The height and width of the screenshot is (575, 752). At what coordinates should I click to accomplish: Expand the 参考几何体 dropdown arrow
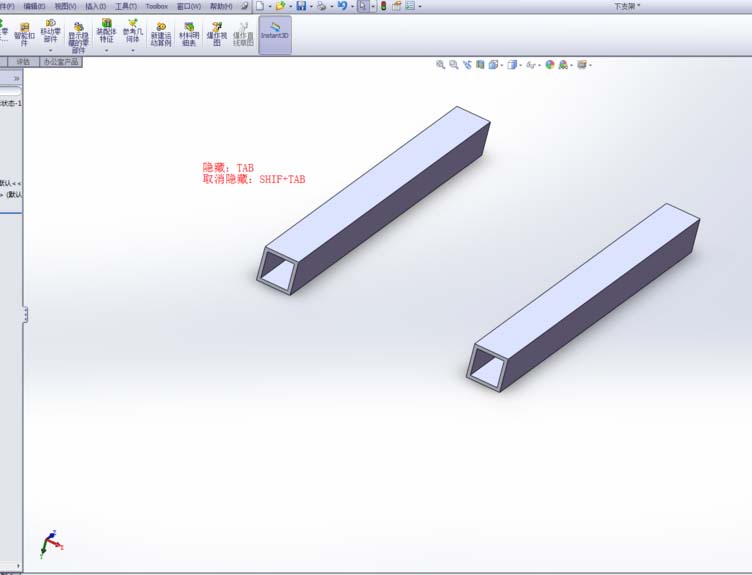[x=133, y=51]
